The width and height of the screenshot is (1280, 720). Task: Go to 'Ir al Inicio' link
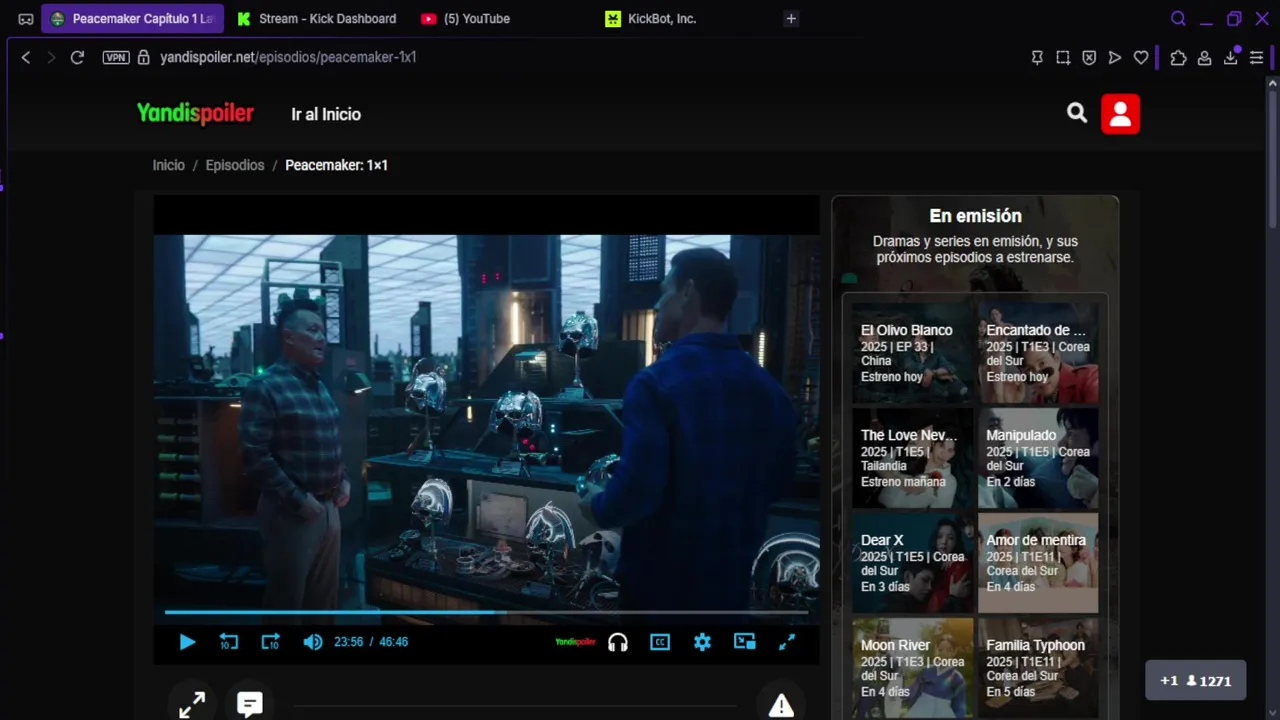click(326, 114)
